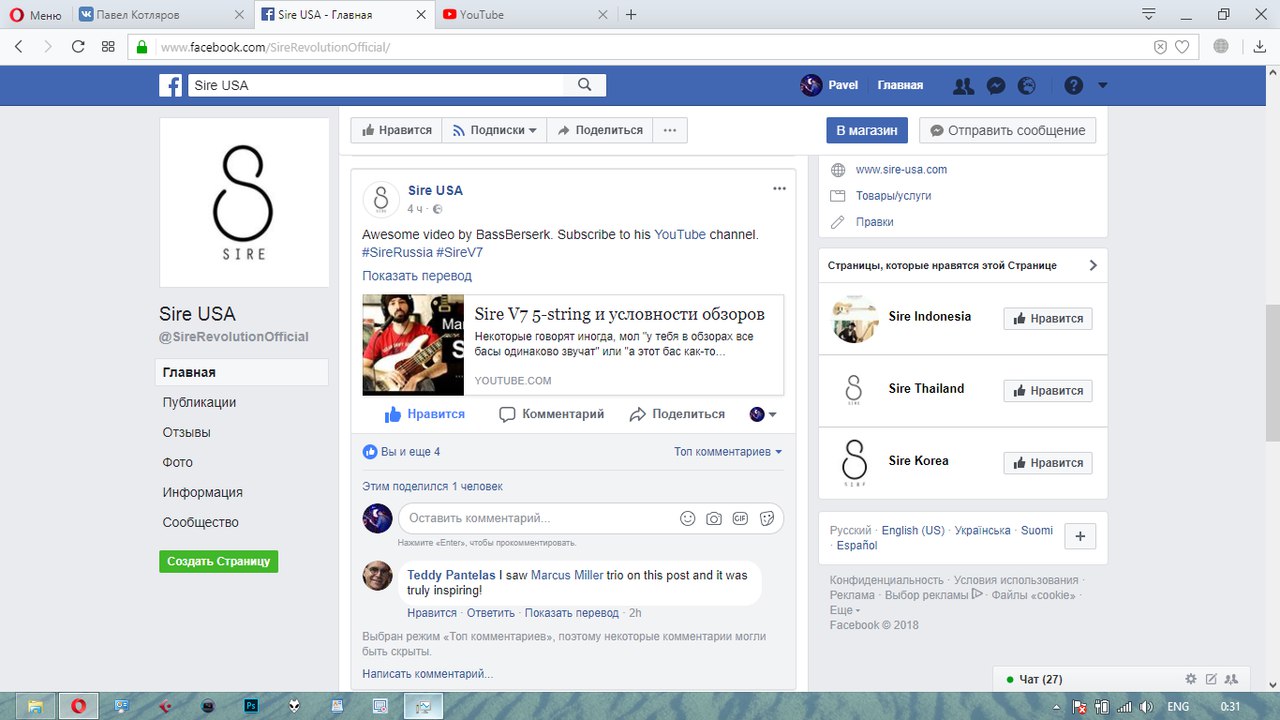Click the Facebook logo icon
The image size is (1280, 720).
pyautogui.click(x=170, y=85)
